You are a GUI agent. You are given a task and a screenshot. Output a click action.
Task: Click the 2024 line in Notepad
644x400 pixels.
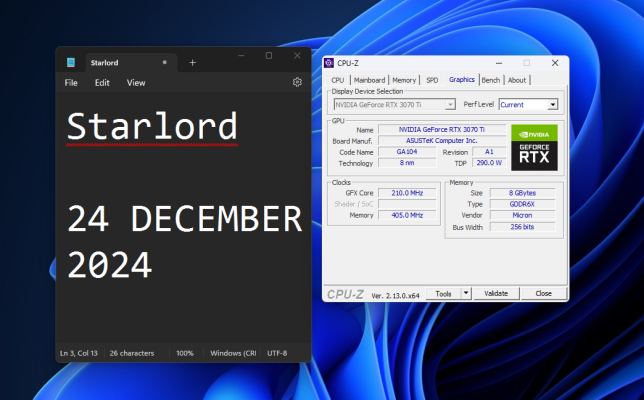110,265
